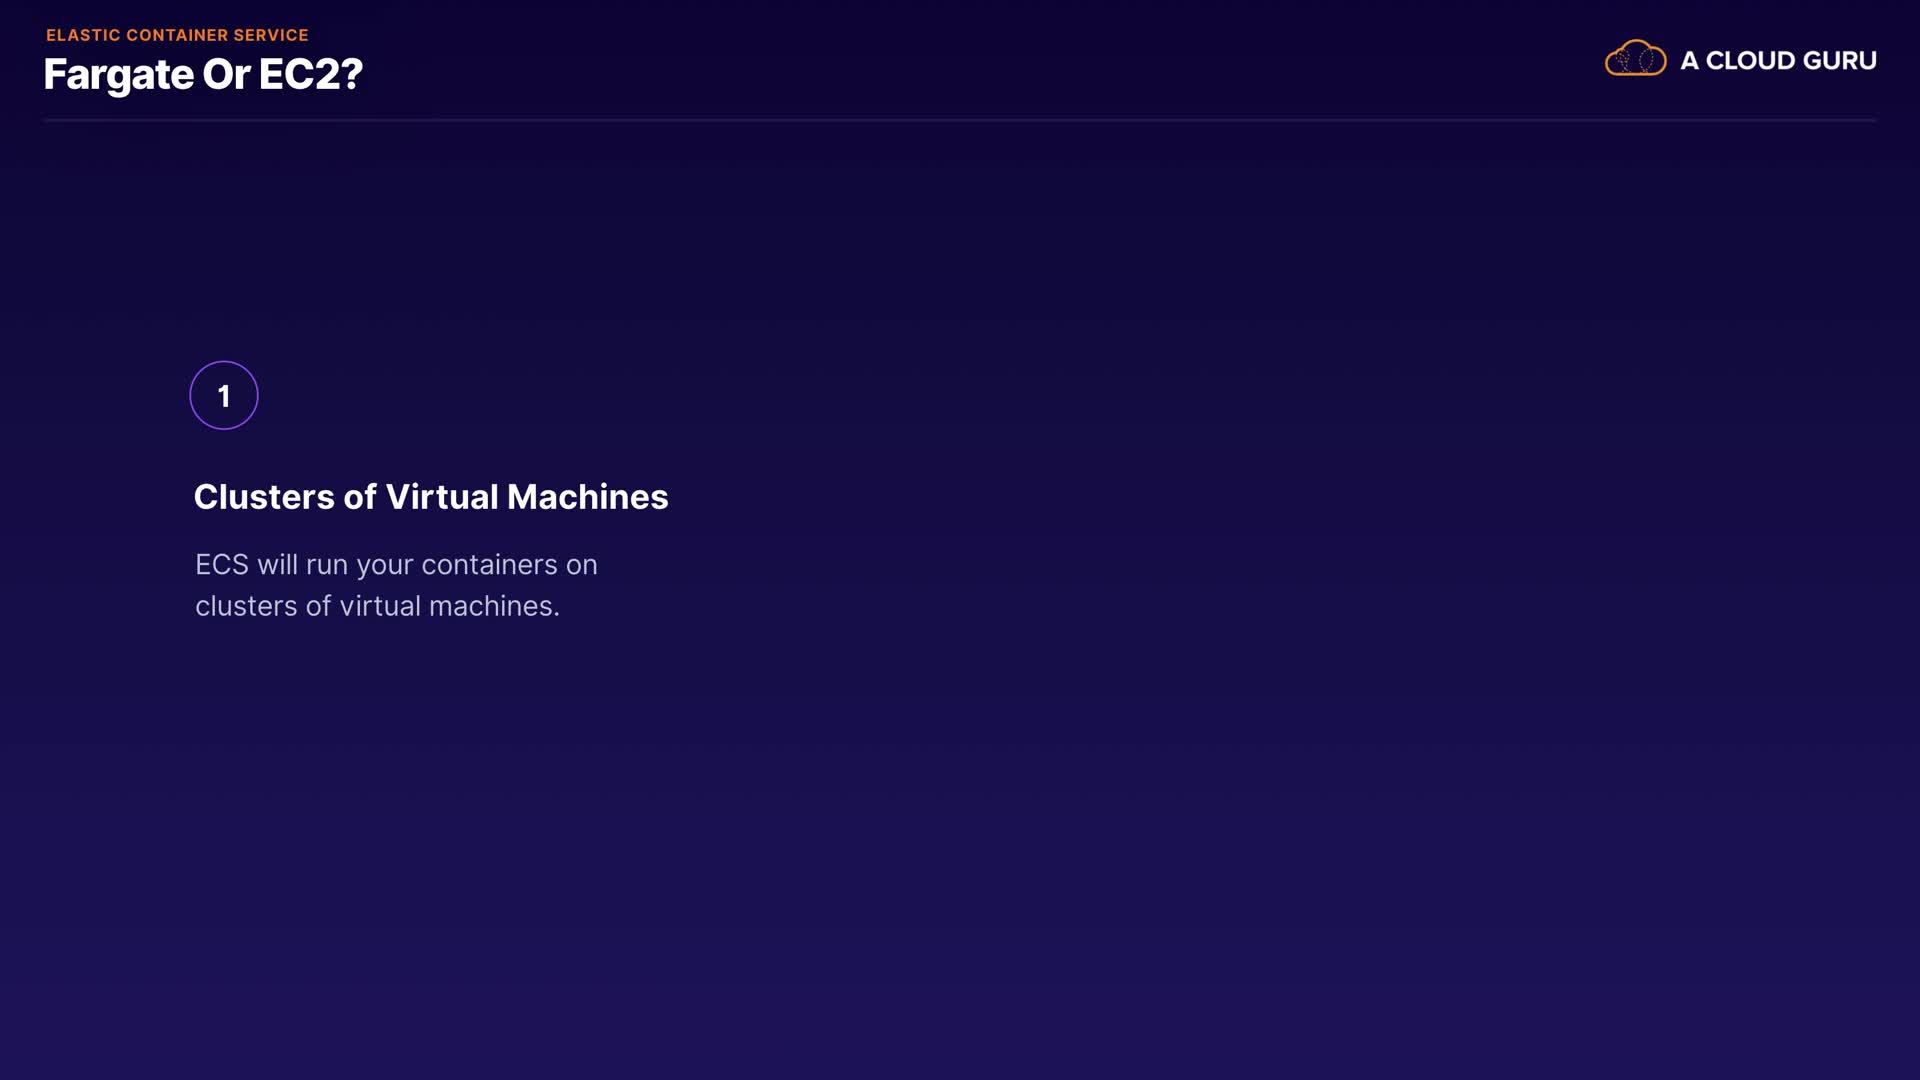1920x1080 pixels.
Task: Click the word 'Clusters' in bold heading
Action: pyautogui.click(x=264, y=497)
